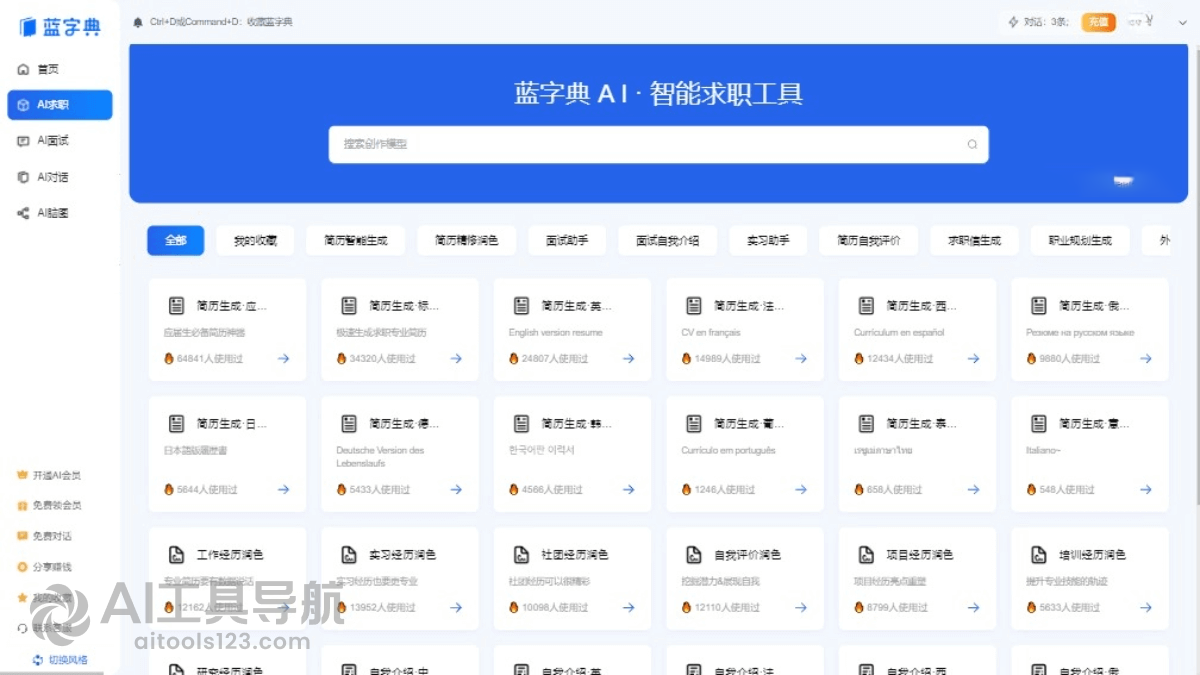Switch to 面试助手 tab

click(x=567, y=241)
